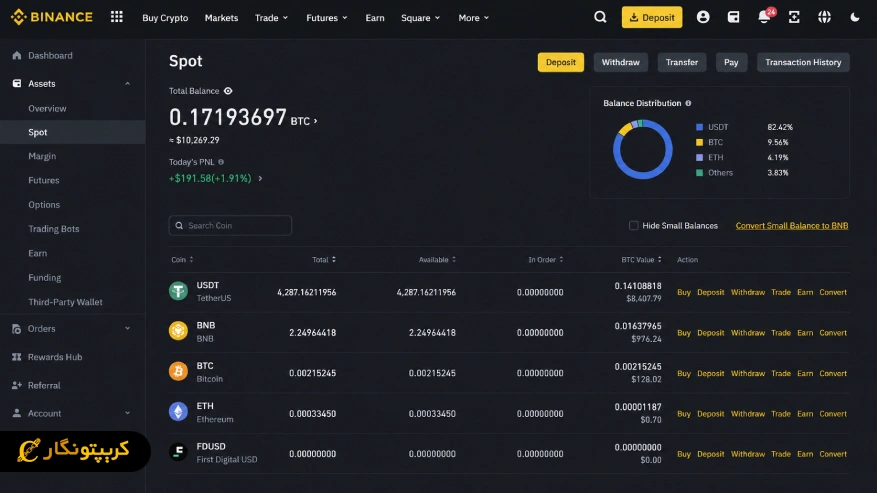This screenshot has width=877, height=493.
Task: Click the USDT coin icon
Action: [178, 291]
